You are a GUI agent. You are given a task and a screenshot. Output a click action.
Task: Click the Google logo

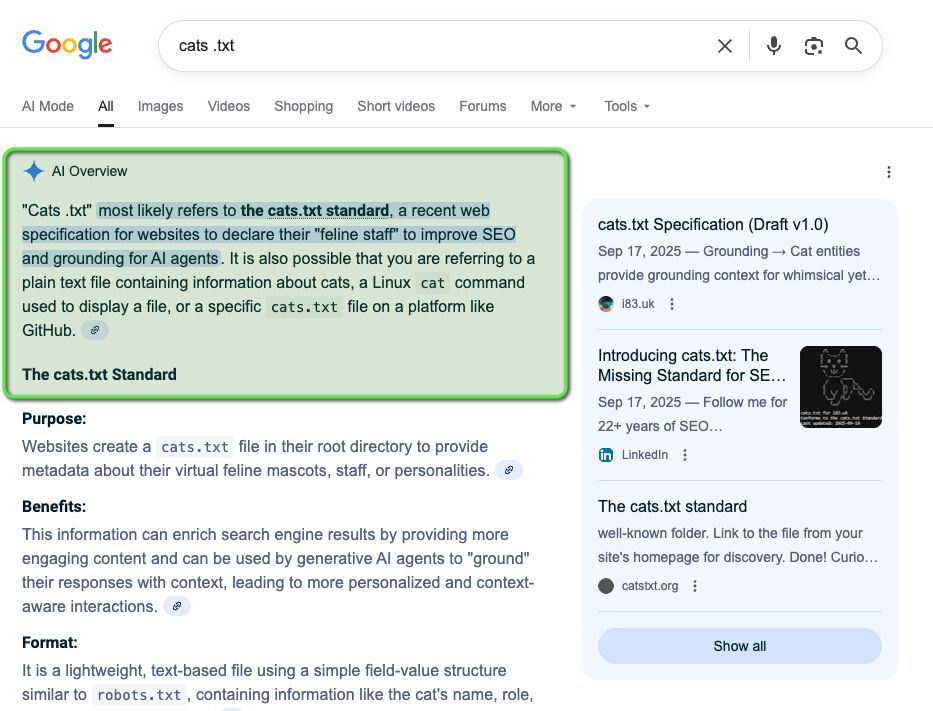click(66, 44)
